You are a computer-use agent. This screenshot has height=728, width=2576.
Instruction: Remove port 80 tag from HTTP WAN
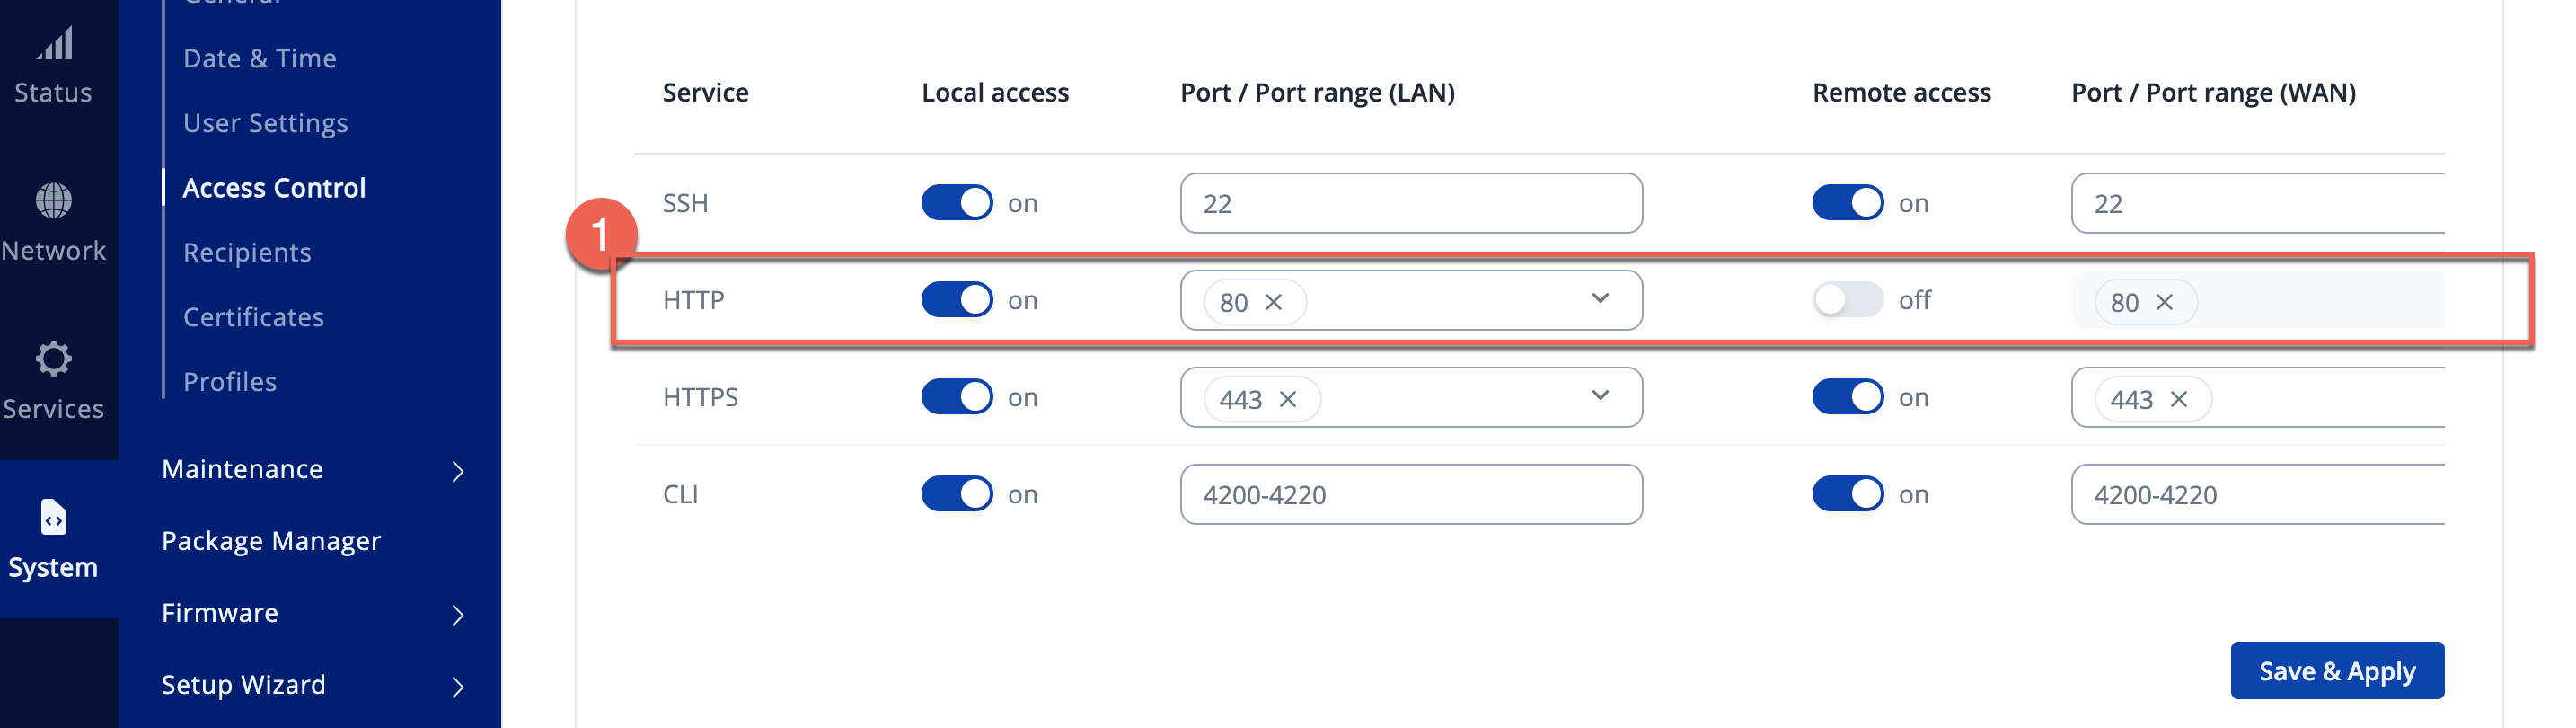[2164, 302]
